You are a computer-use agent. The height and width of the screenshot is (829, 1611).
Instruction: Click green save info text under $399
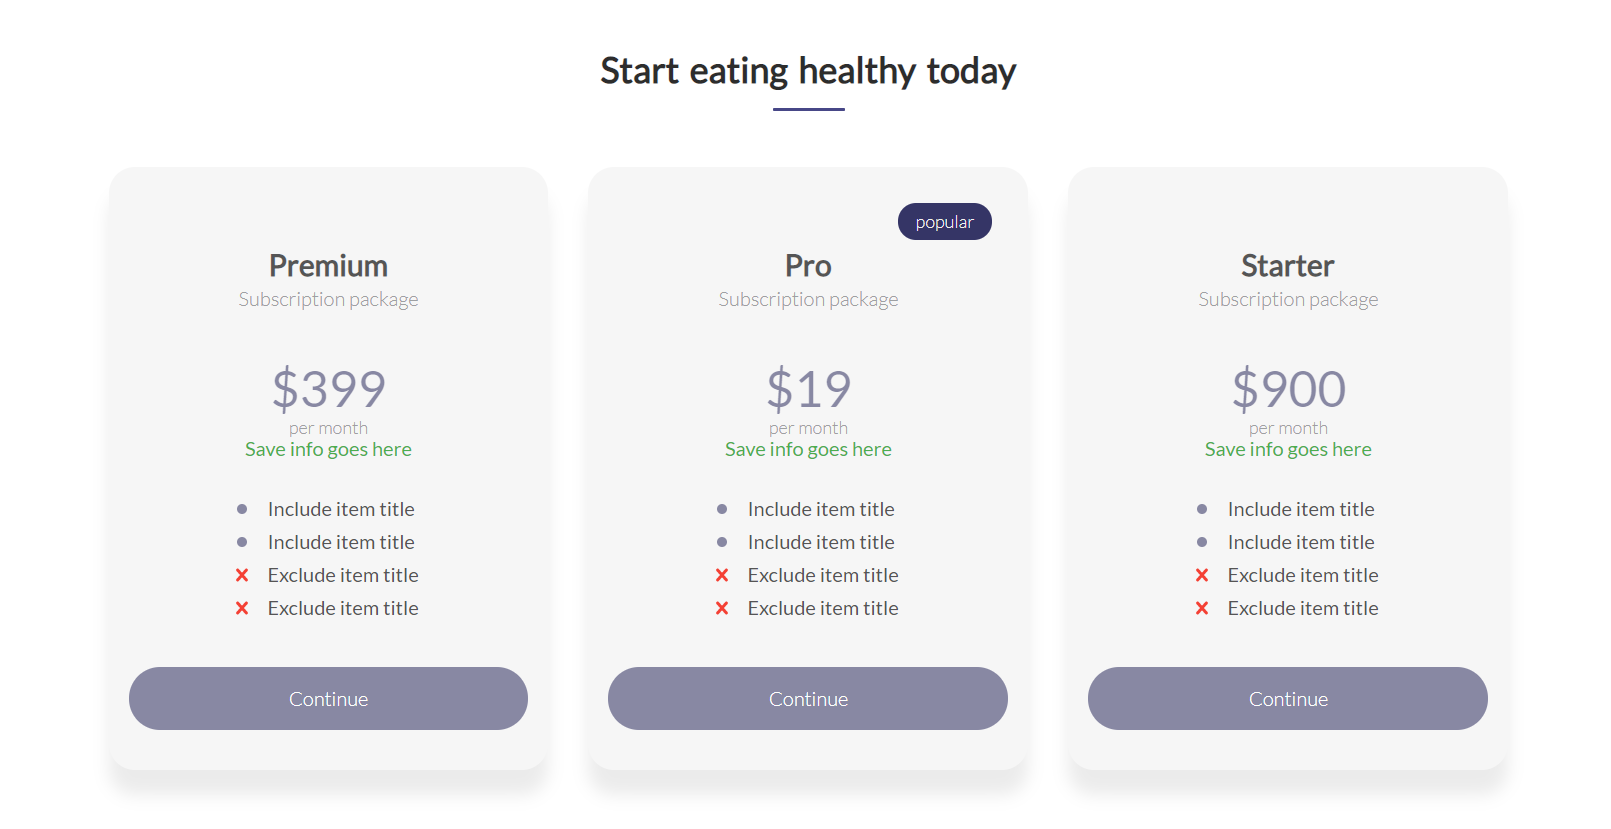point(328,450)
